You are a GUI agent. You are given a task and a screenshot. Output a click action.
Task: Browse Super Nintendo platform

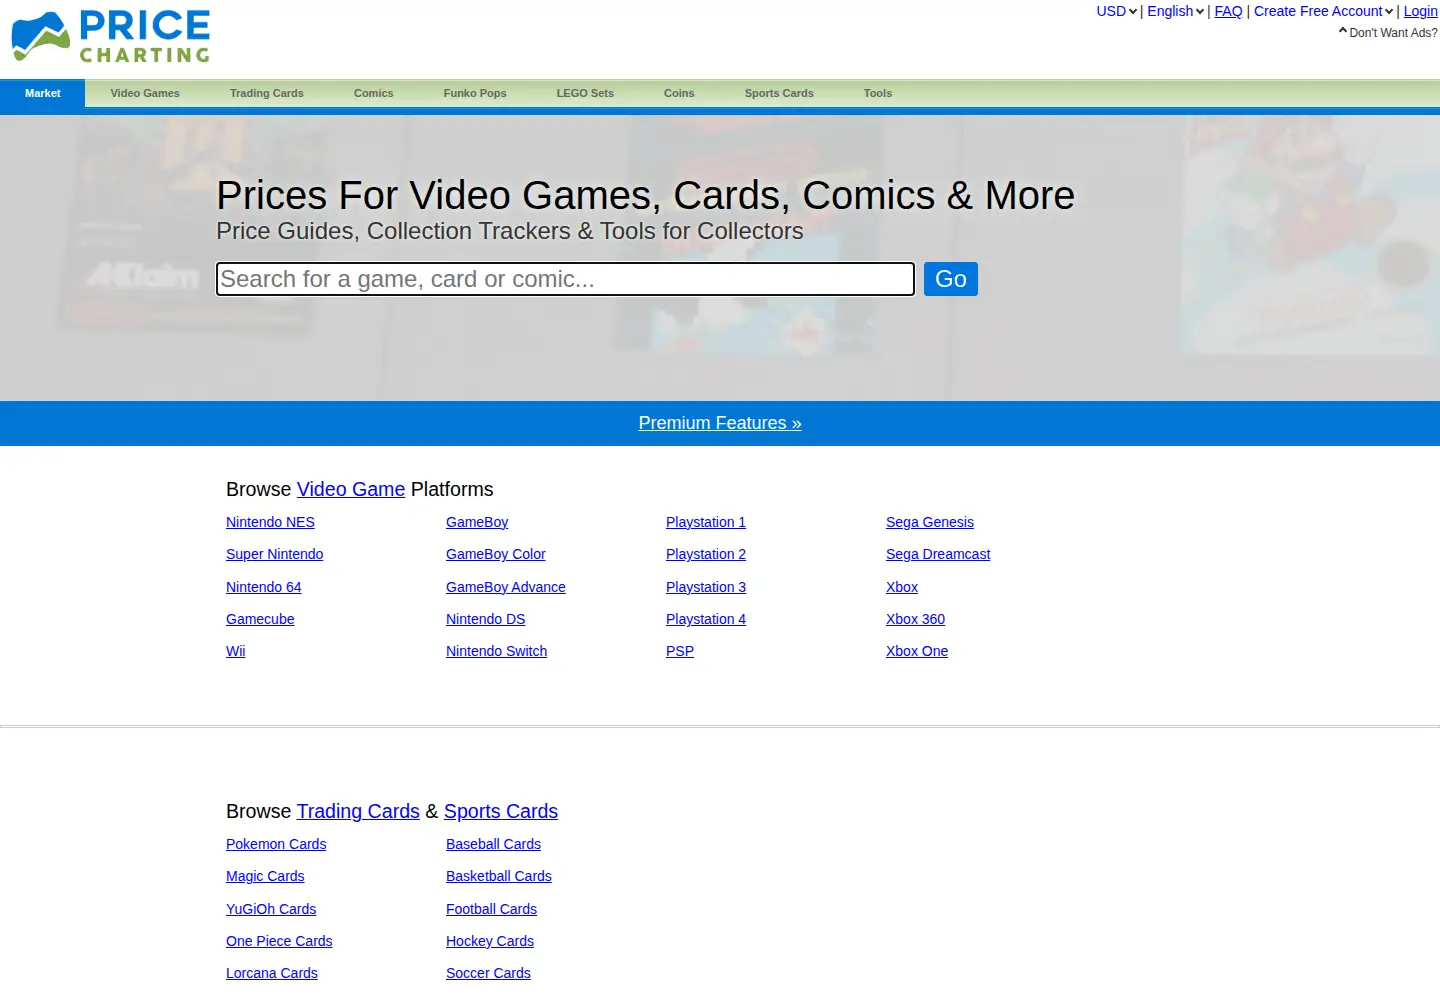(x=275, y=554)
